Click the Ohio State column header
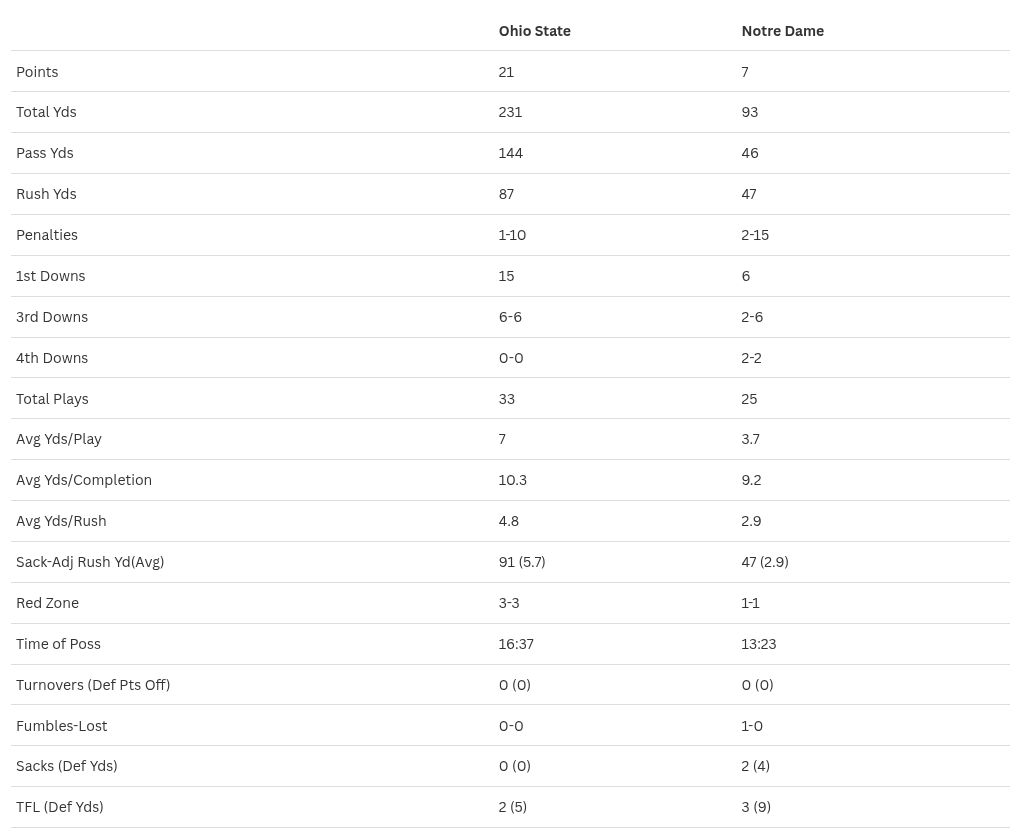The width and height of the screenshot is (1020, 839). coord(534,31)
